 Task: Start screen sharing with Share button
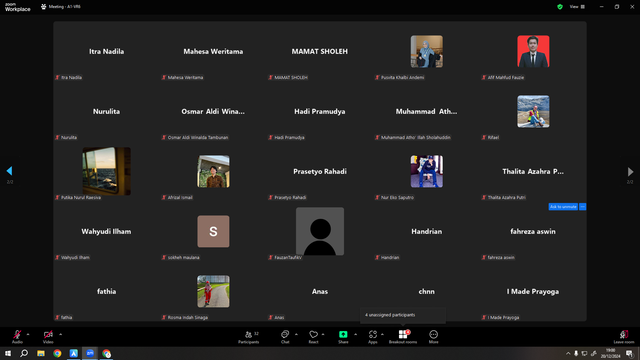click(x=343, y=336)
